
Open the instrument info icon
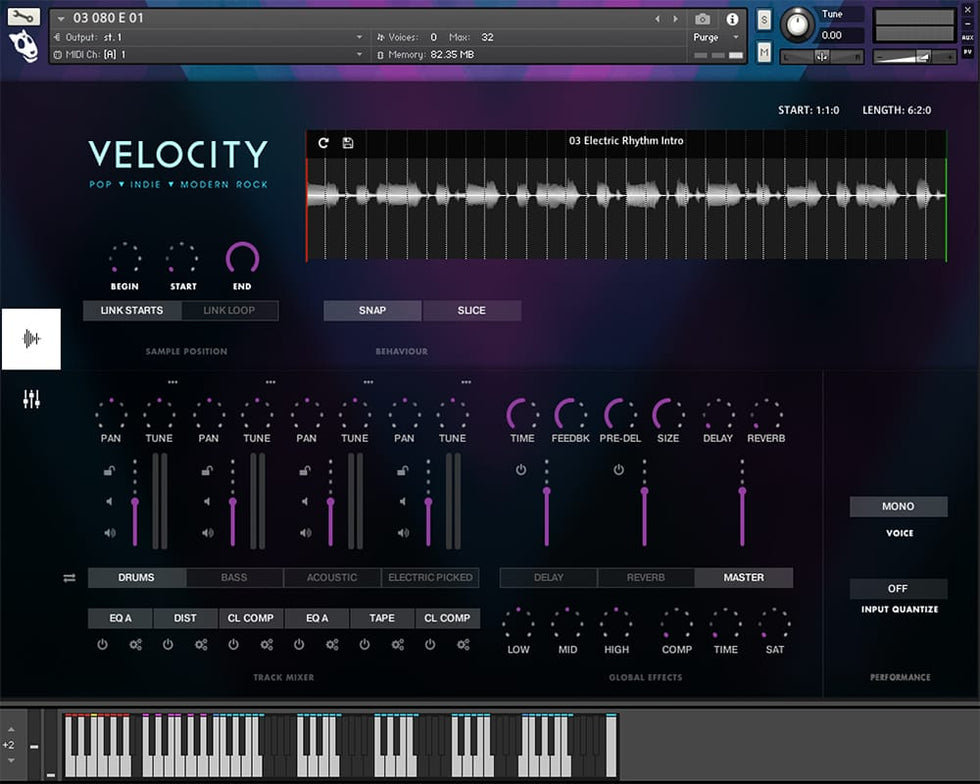732,19
